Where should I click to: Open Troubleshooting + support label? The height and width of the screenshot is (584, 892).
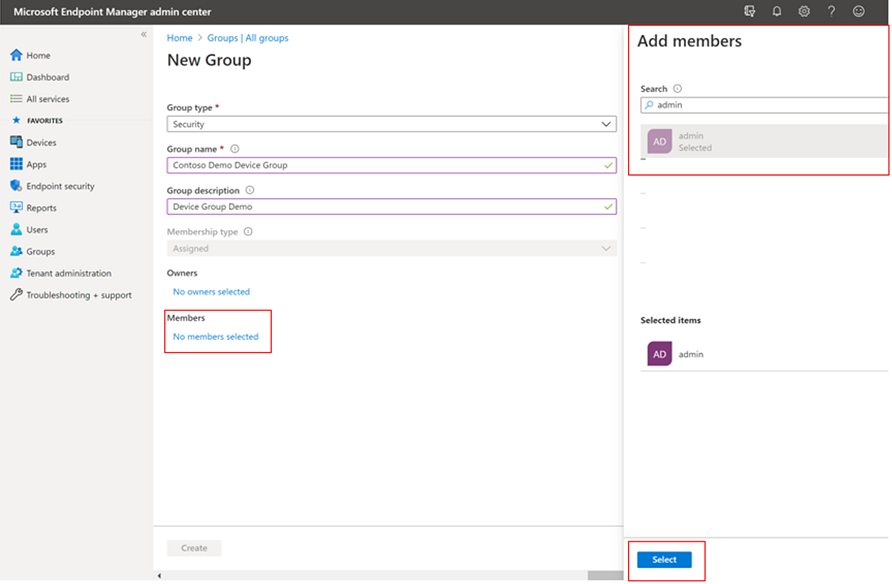click(79, 295)
